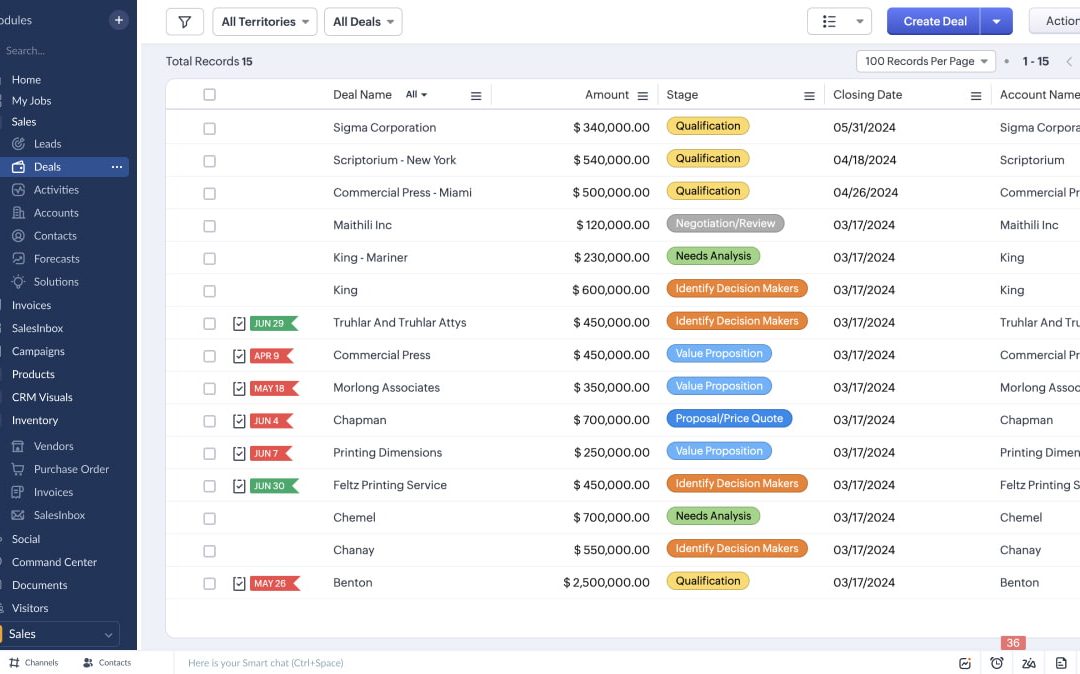The image size is (1080, 674).
Task: Open Deal Name All filter dropdown
Action: (416, 94)
